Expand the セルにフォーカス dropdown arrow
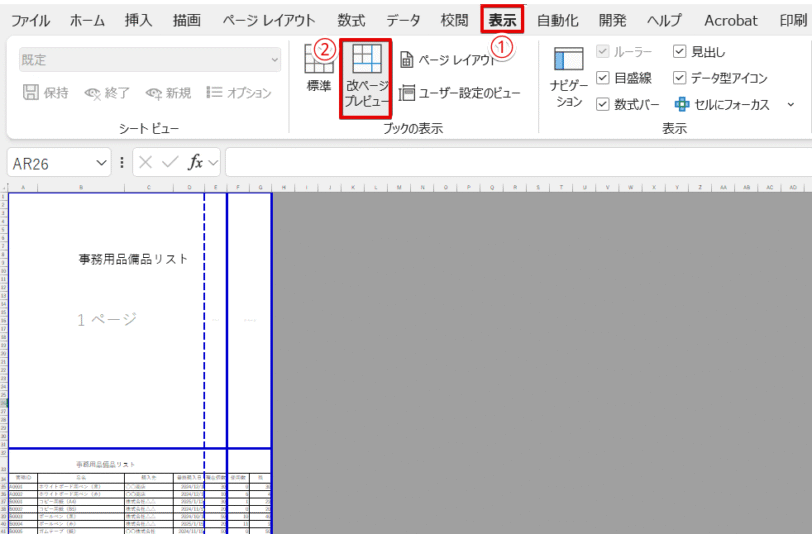This screenshot has width=812, height=534. click(791, 105)
